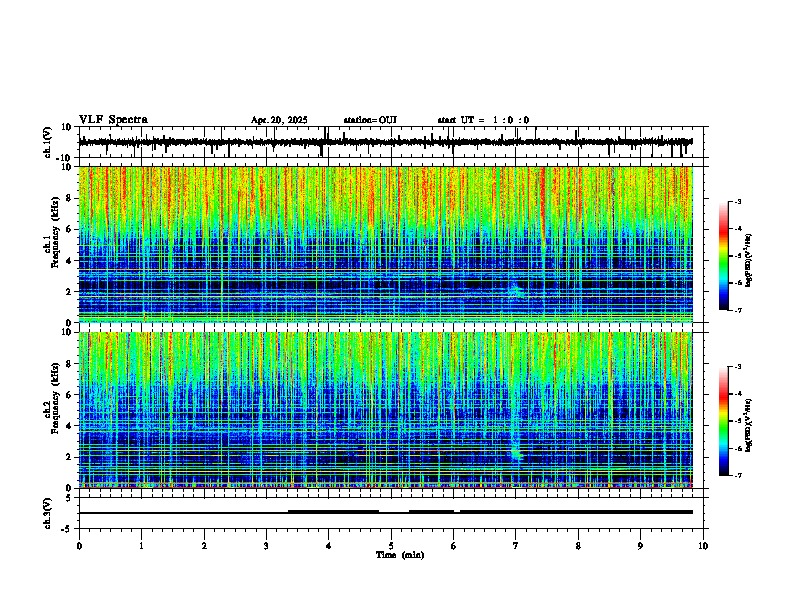This screenshot has height=612, width=792.
Task: Click the burst near 7 min in ch.1 spectrogram
Action: coord(516,291)
